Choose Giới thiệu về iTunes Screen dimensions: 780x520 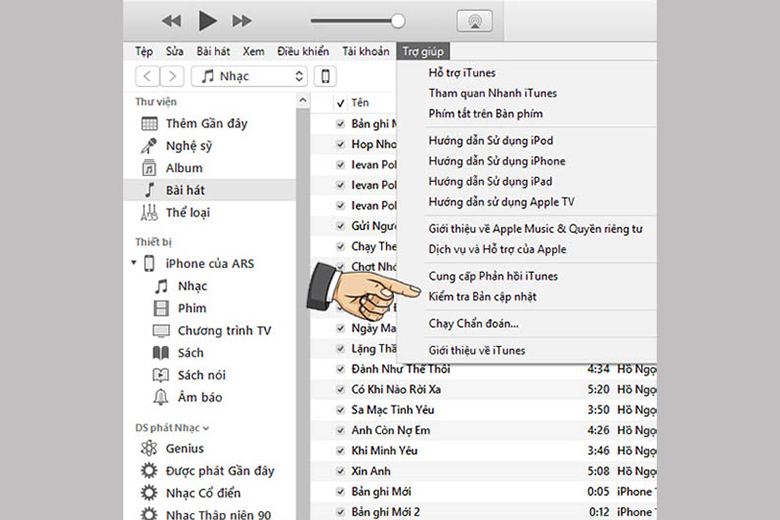pyautogui.click(x=477, y=350)
